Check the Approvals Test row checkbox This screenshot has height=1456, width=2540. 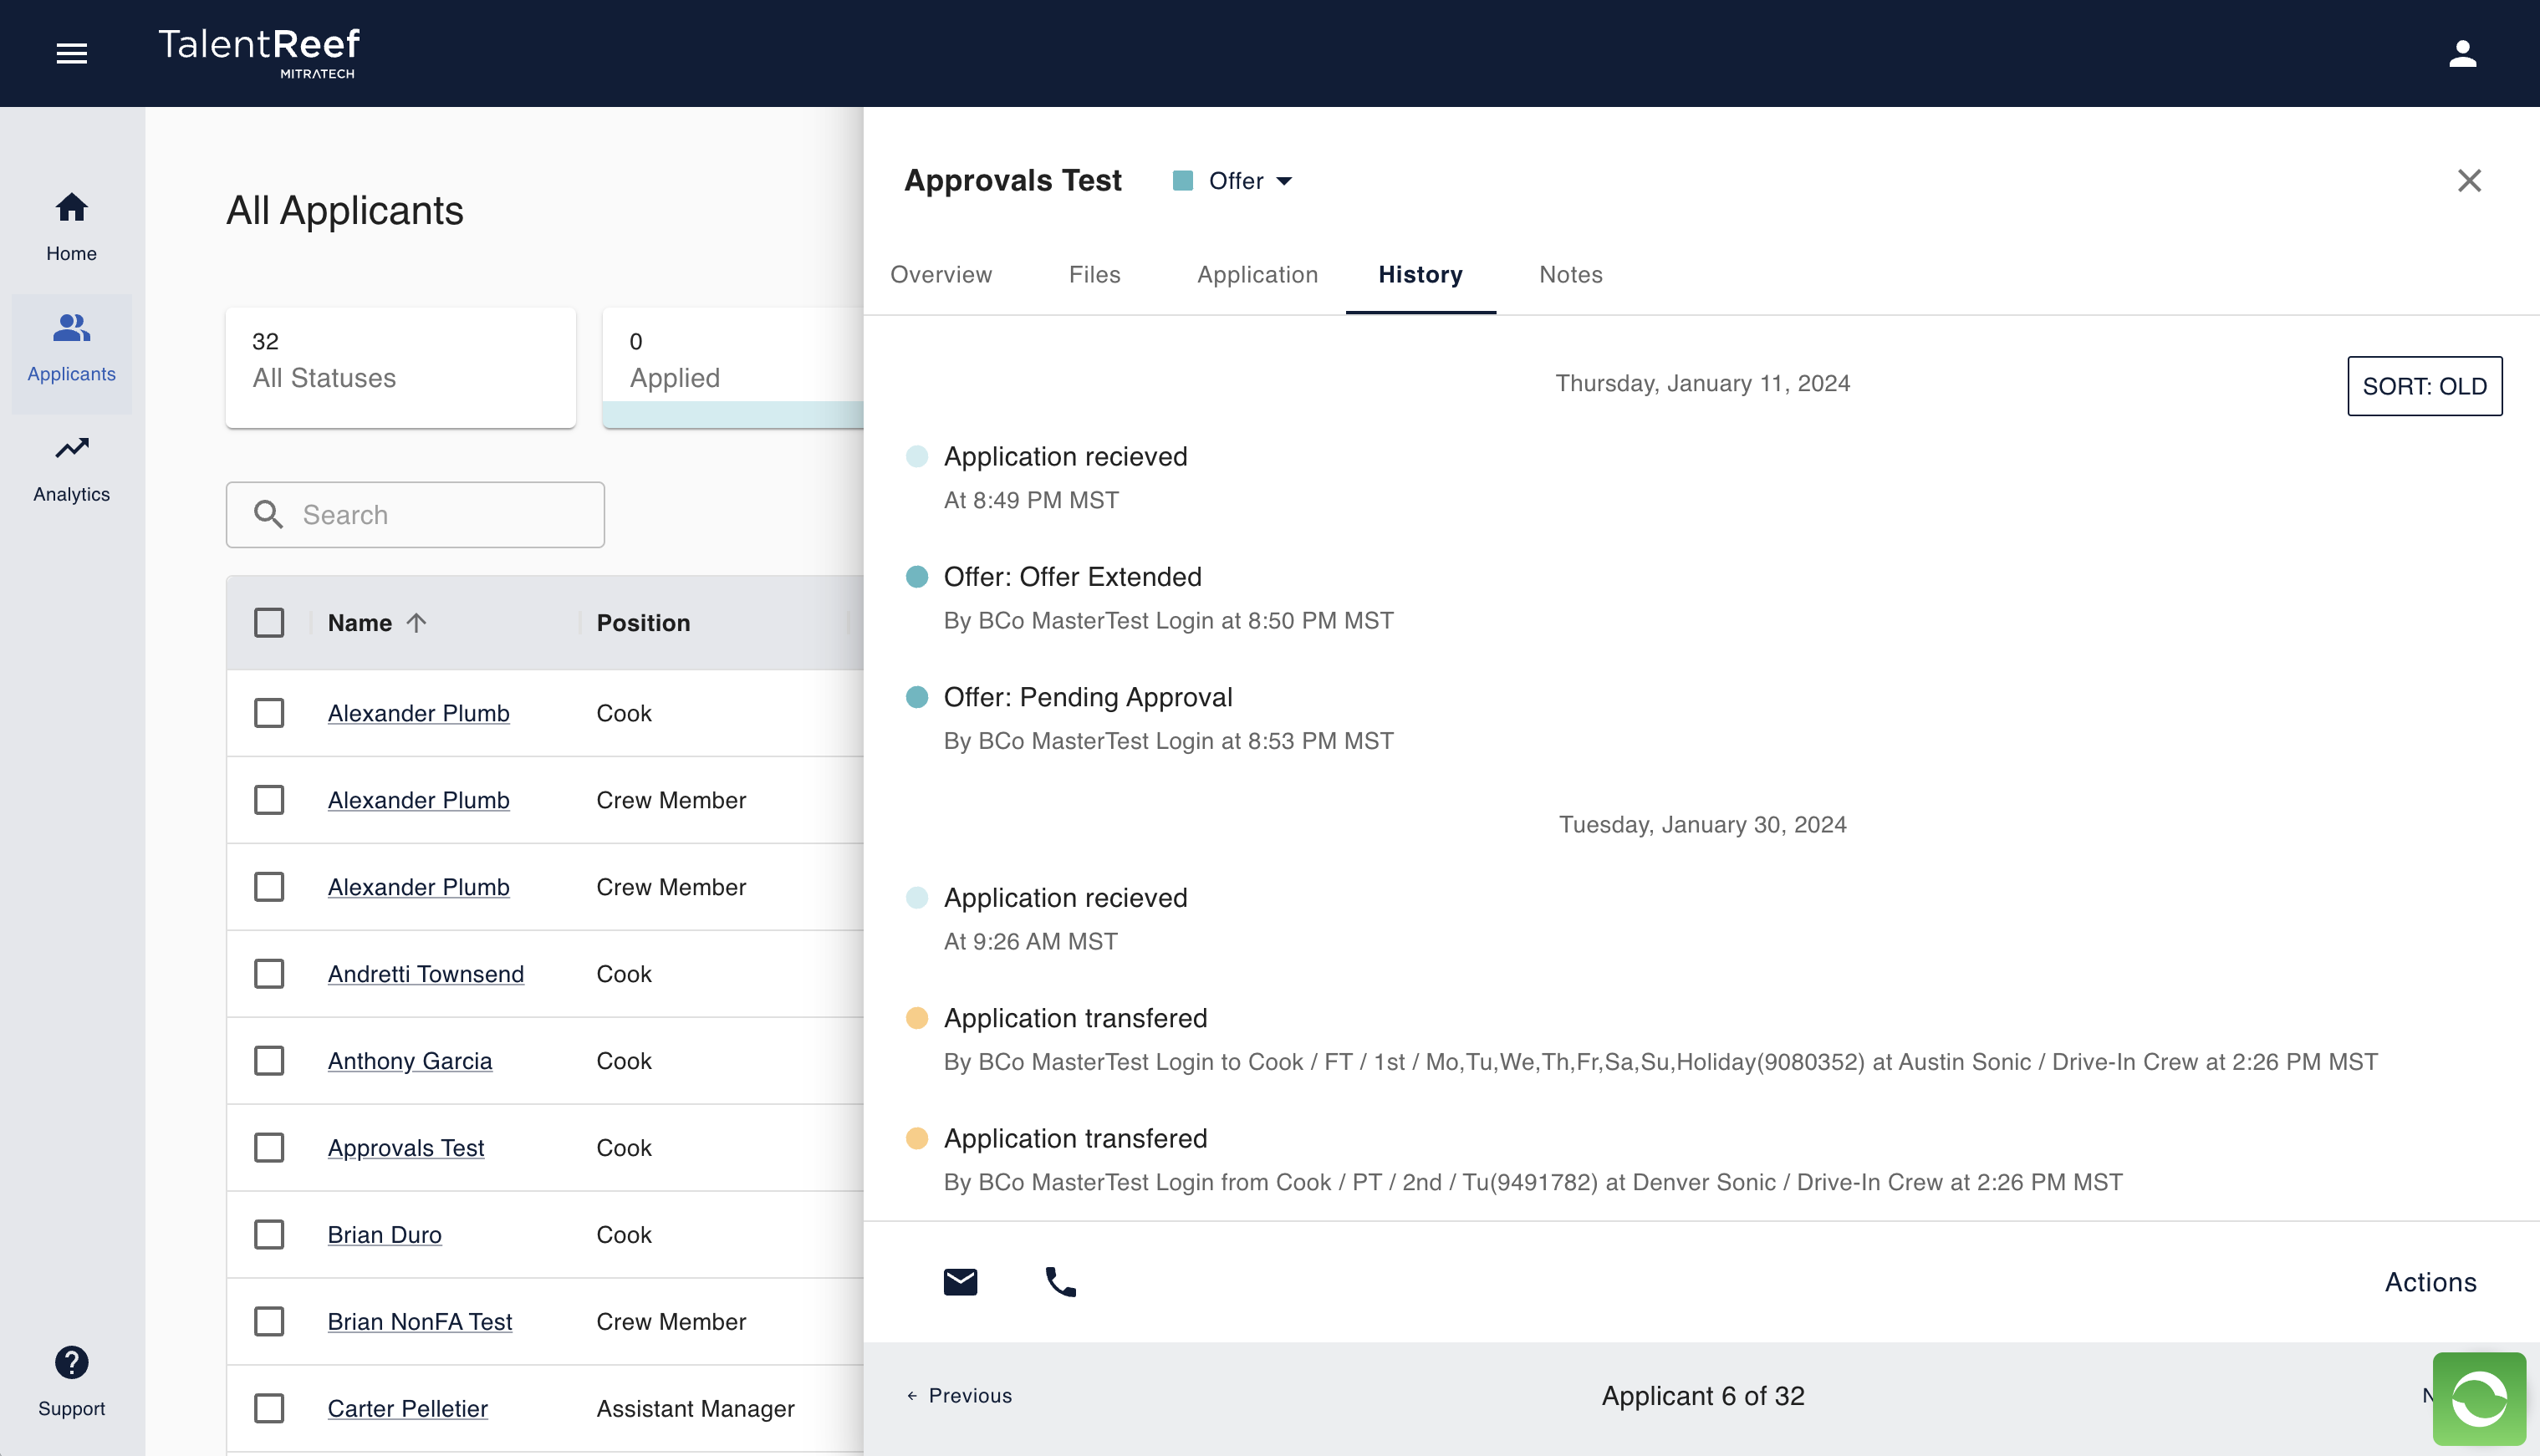(x=269, y=1148)
